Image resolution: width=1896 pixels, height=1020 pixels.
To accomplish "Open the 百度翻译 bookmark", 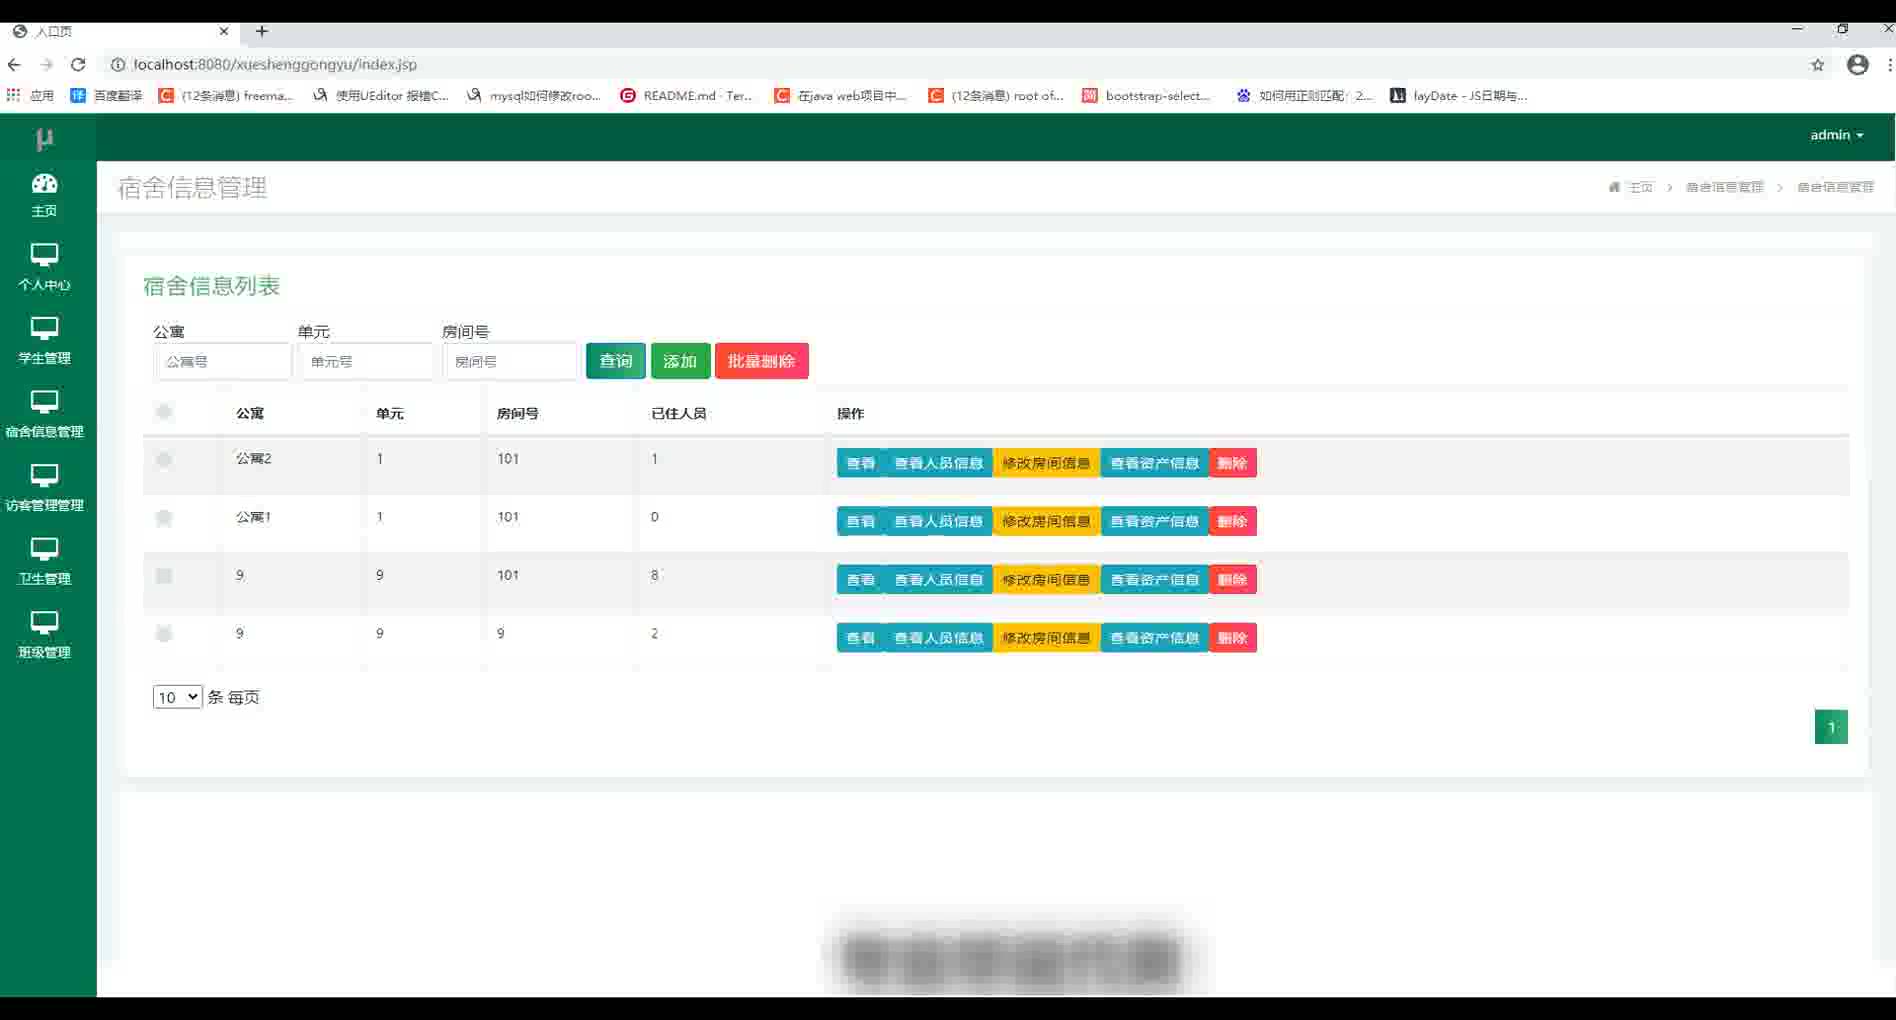I will pyautogui.click(x=106, y=95).
